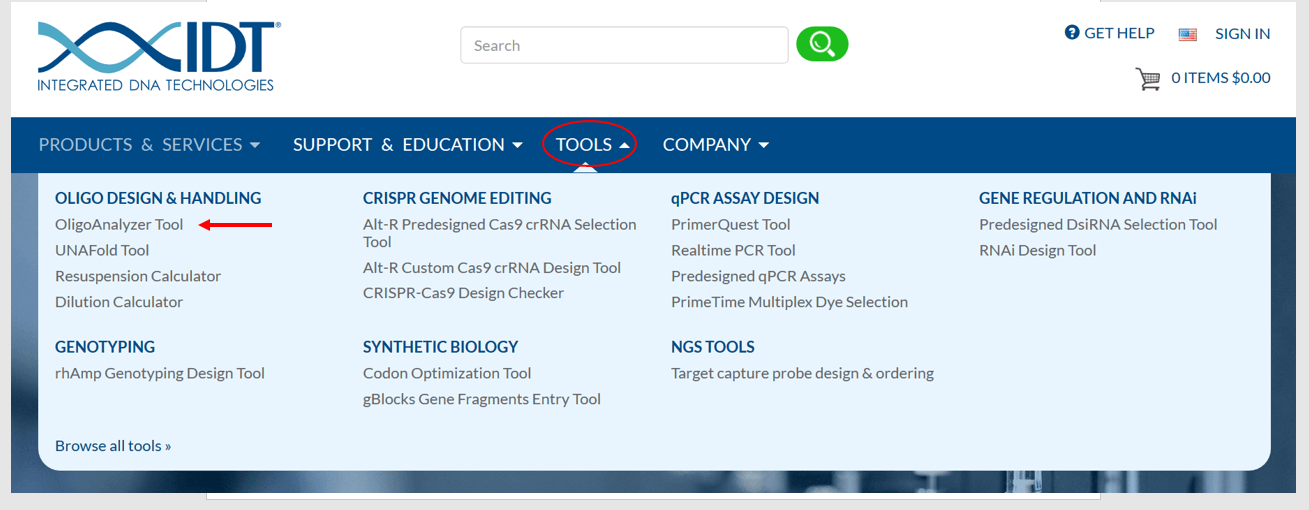Open the Resuspension Calculator

[138, 276]
